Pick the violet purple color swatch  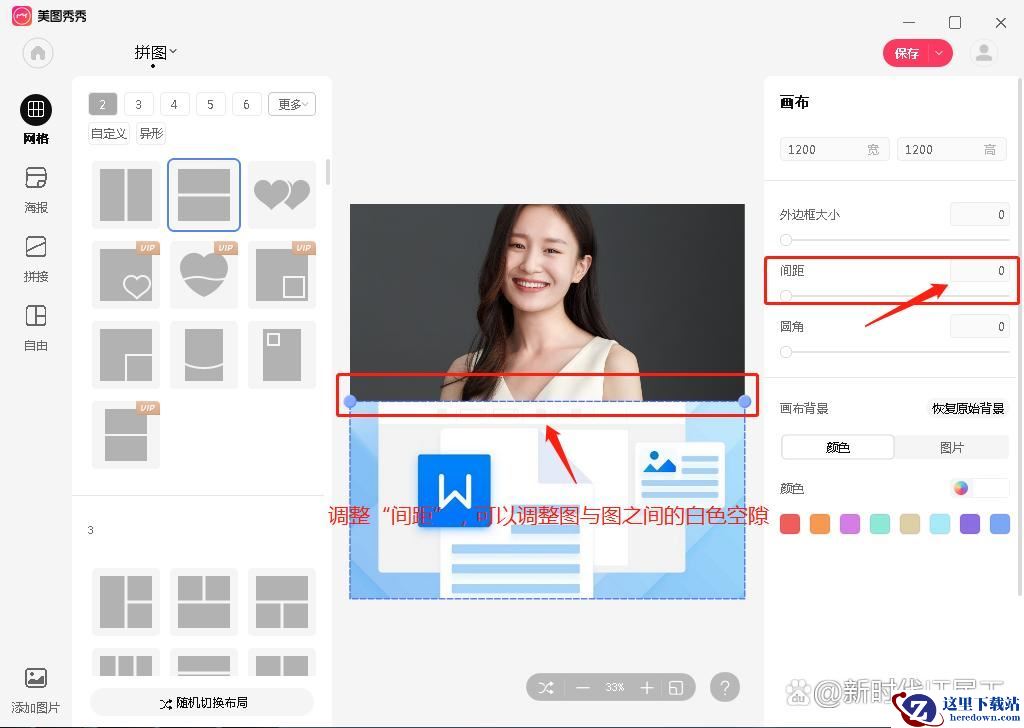(x=970, y=524)
